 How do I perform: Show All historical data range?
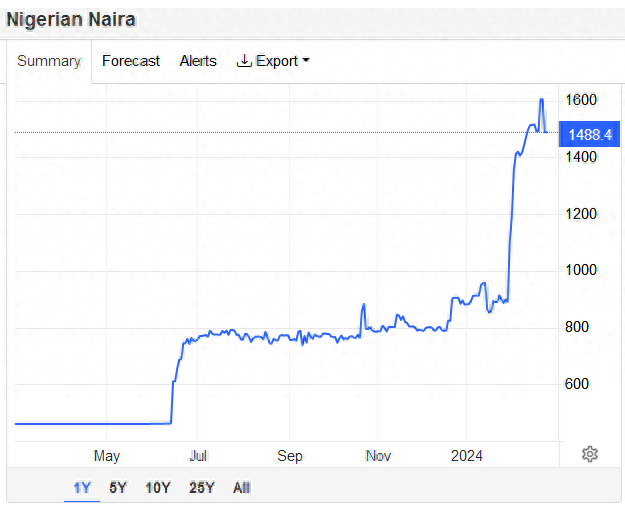click(x=241, y=488)
